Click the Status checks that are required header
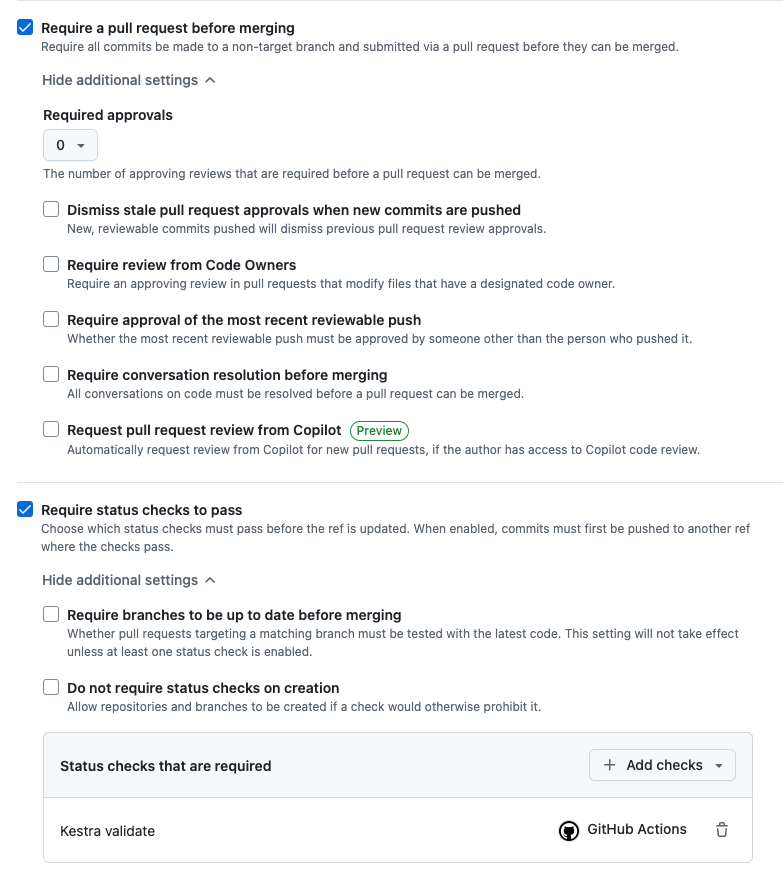This screenshot has width=783, height=883. coord(166,766)
